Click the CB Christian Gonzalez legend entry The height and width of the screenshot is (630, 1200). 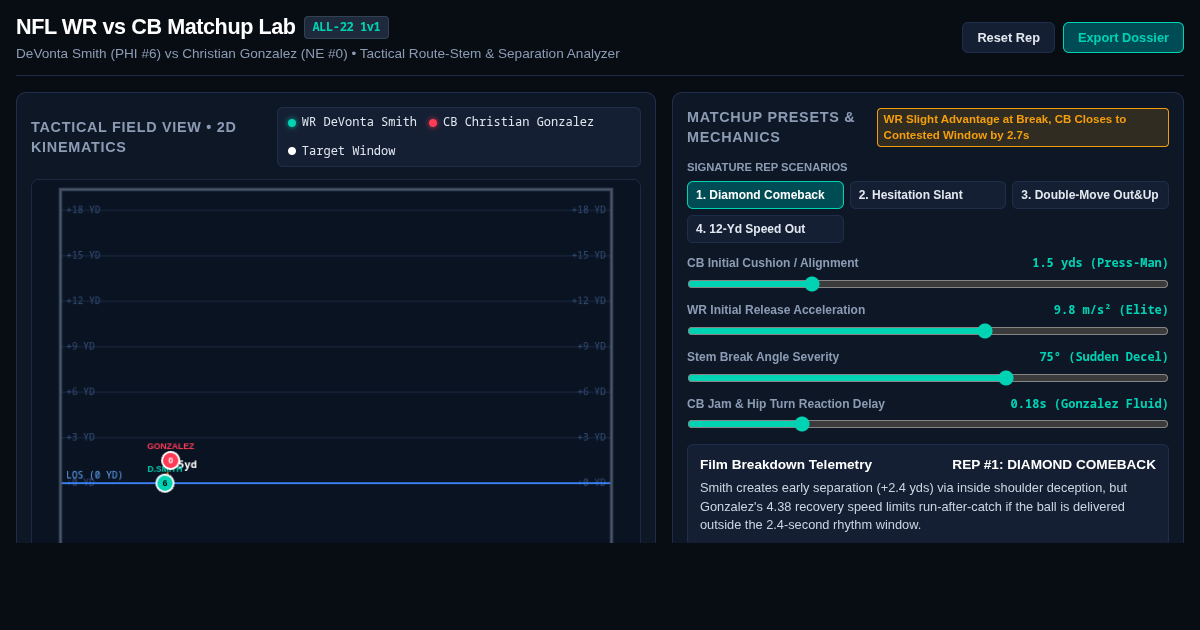pyautogui.click(x=511, y=122)
